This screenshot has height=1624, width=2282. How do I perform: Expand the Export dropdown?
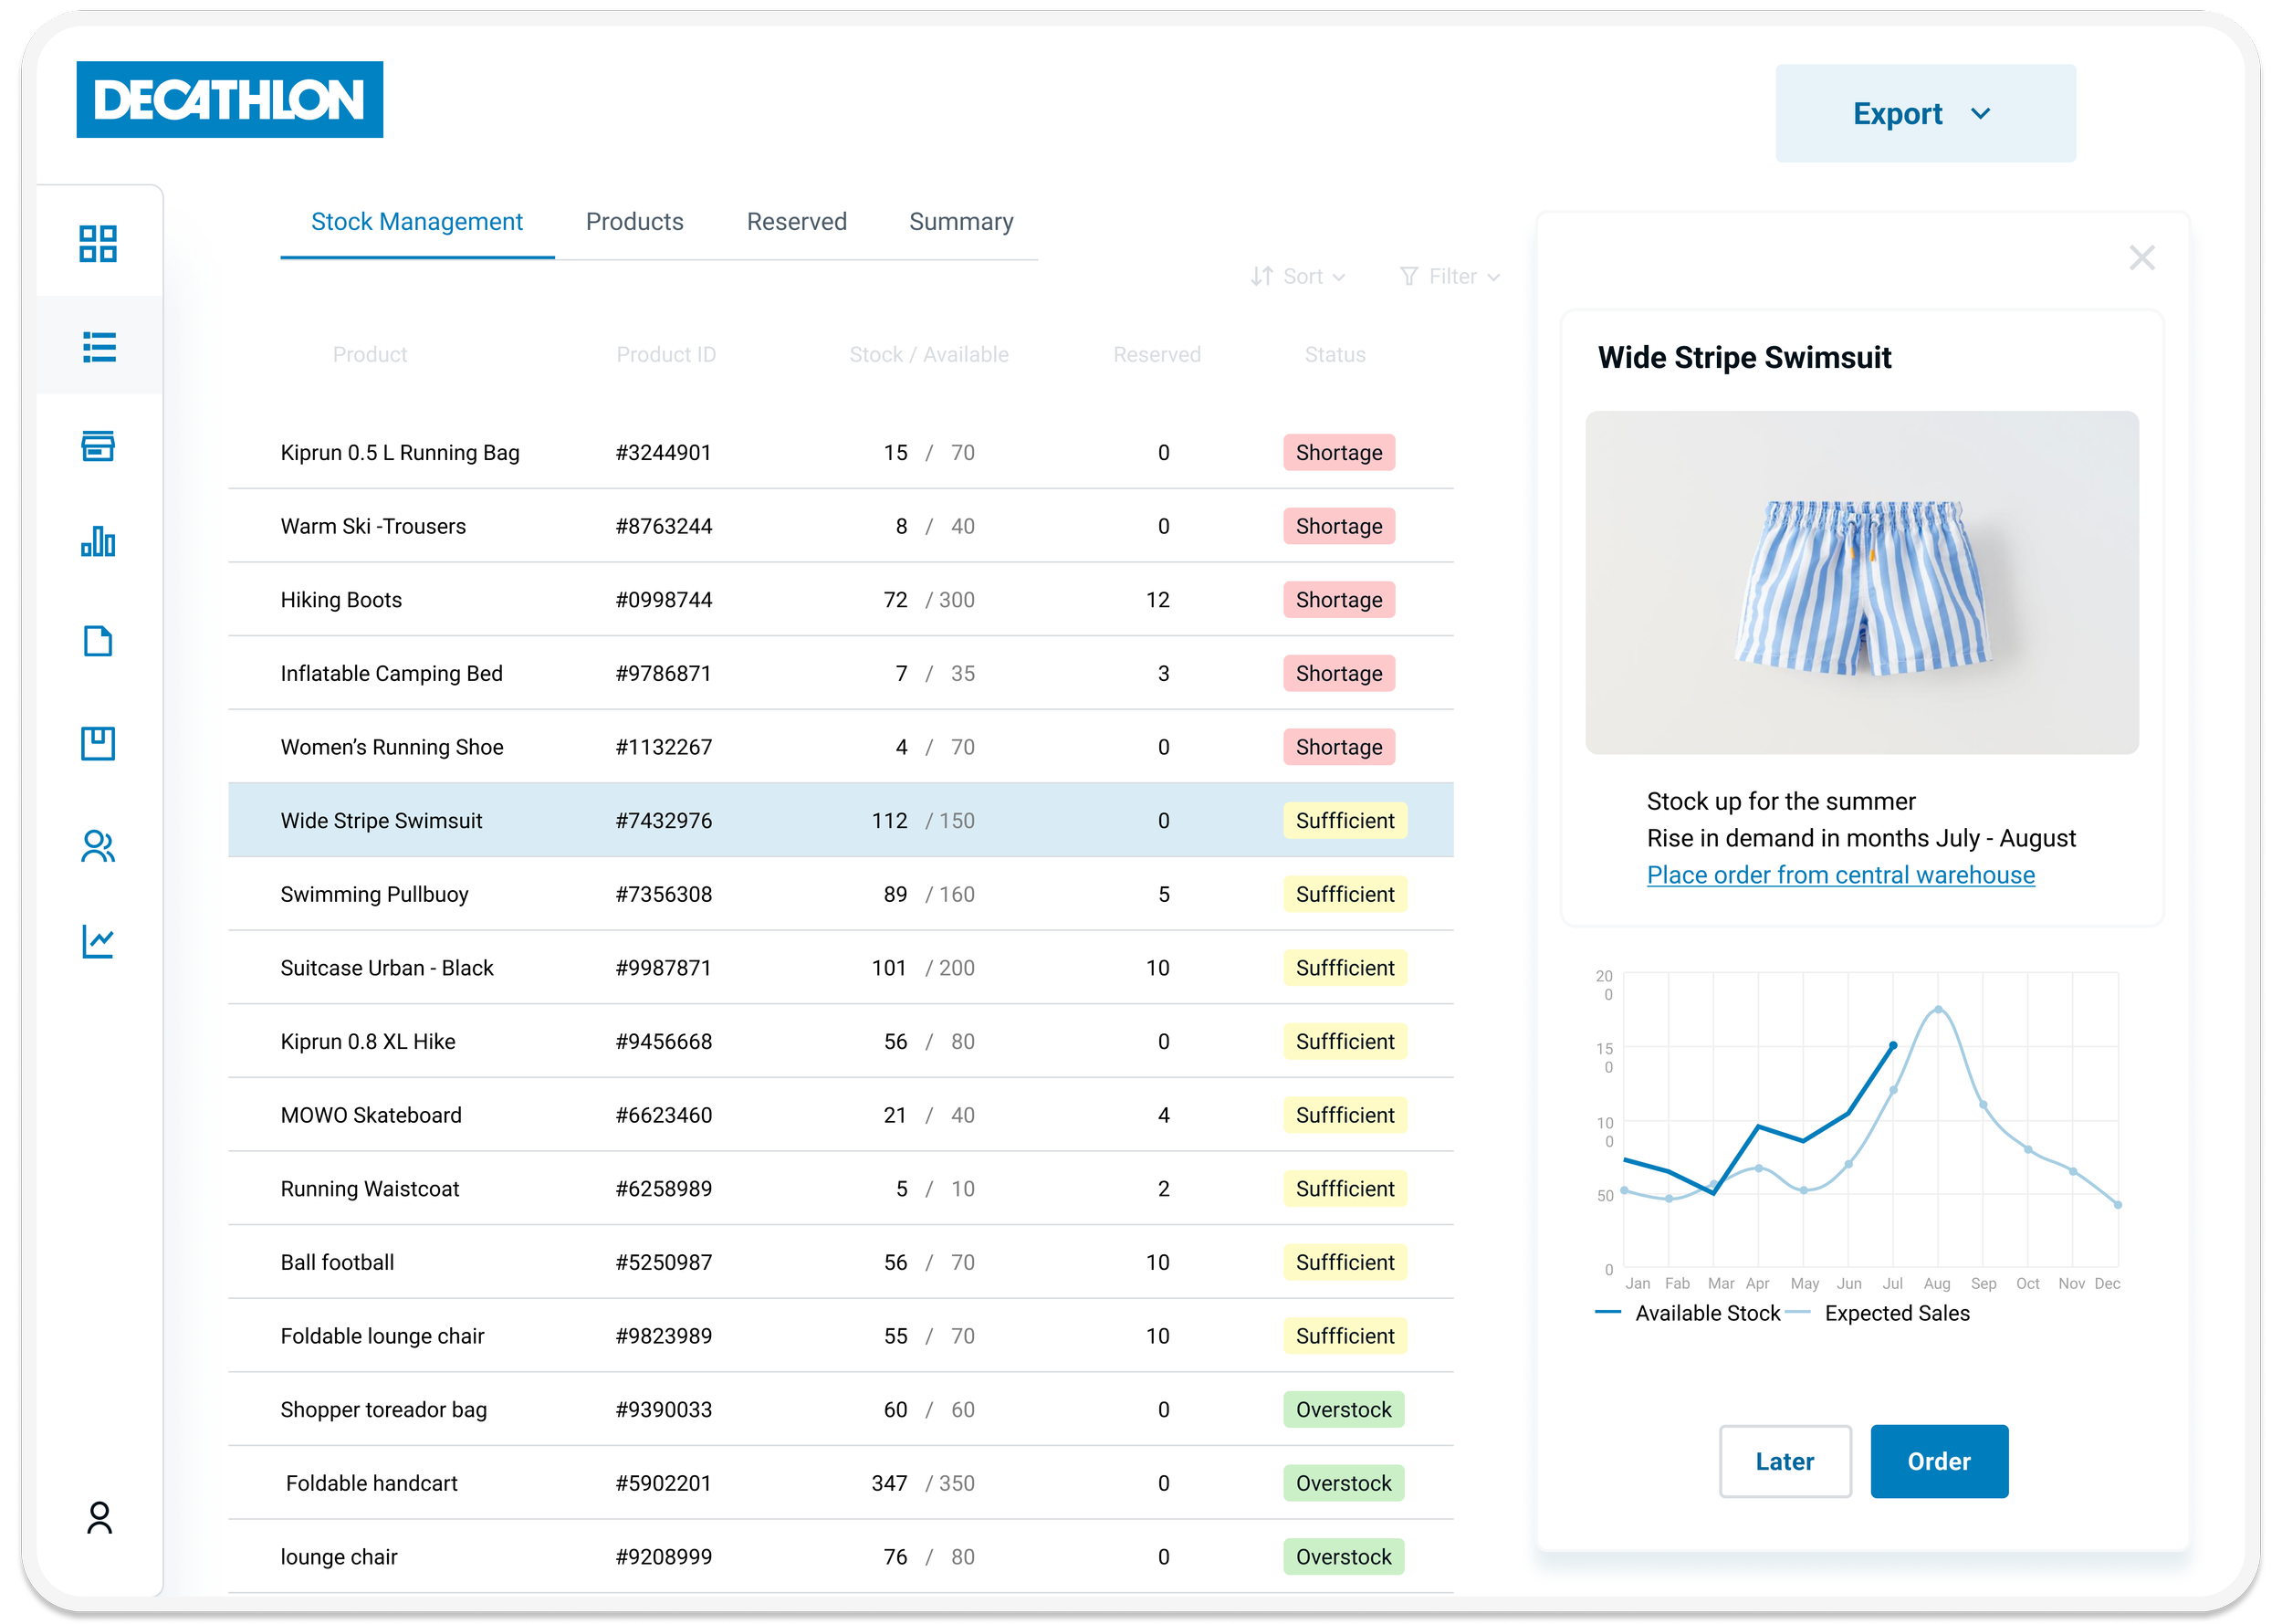tap(1924, 114)
